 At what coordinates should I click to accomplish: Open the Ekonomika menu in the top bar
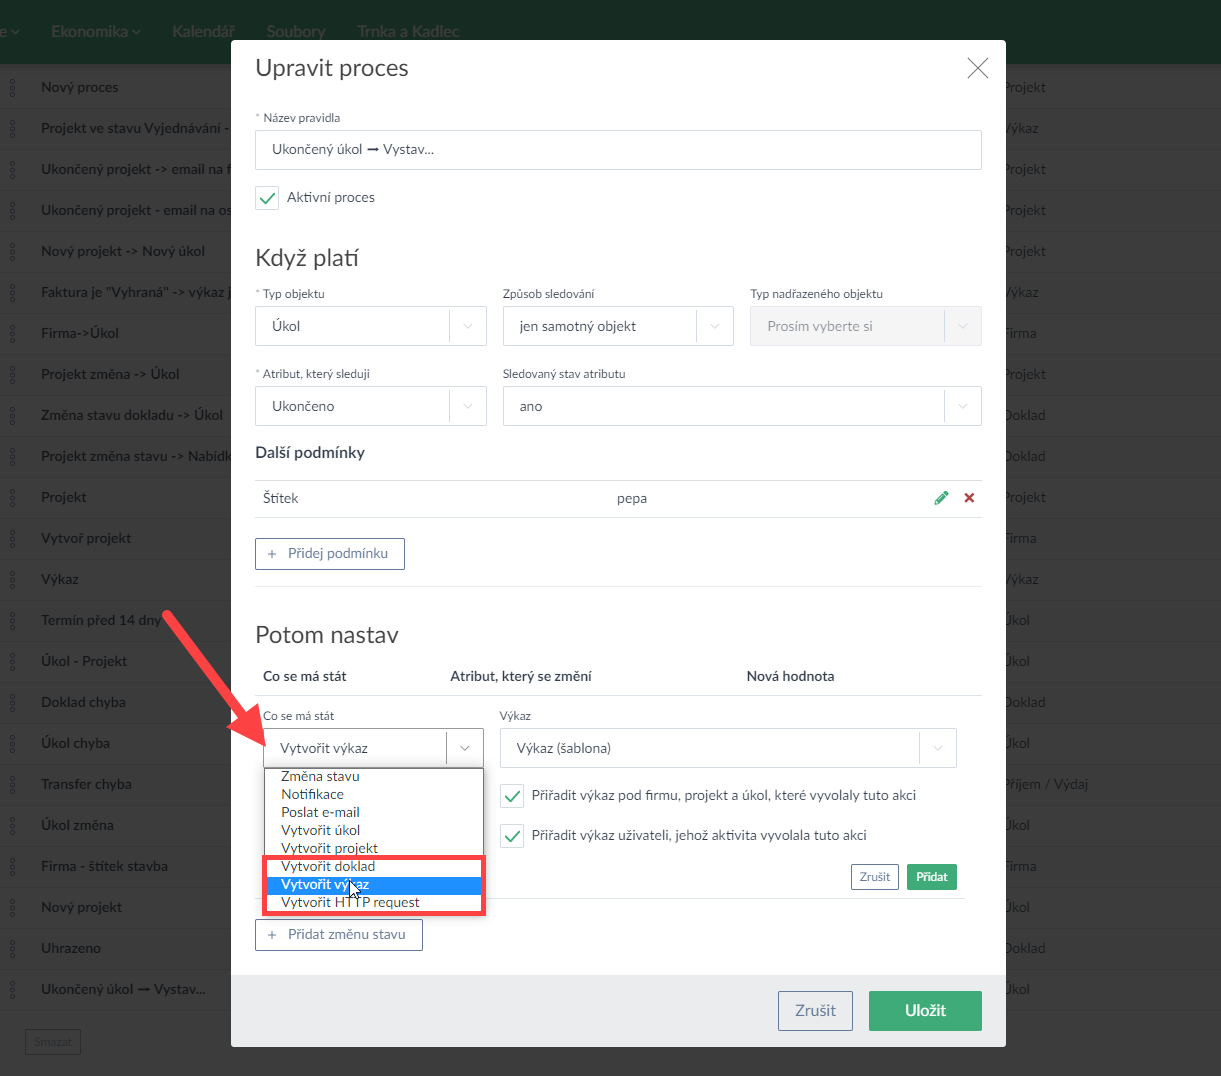point(96,31)
